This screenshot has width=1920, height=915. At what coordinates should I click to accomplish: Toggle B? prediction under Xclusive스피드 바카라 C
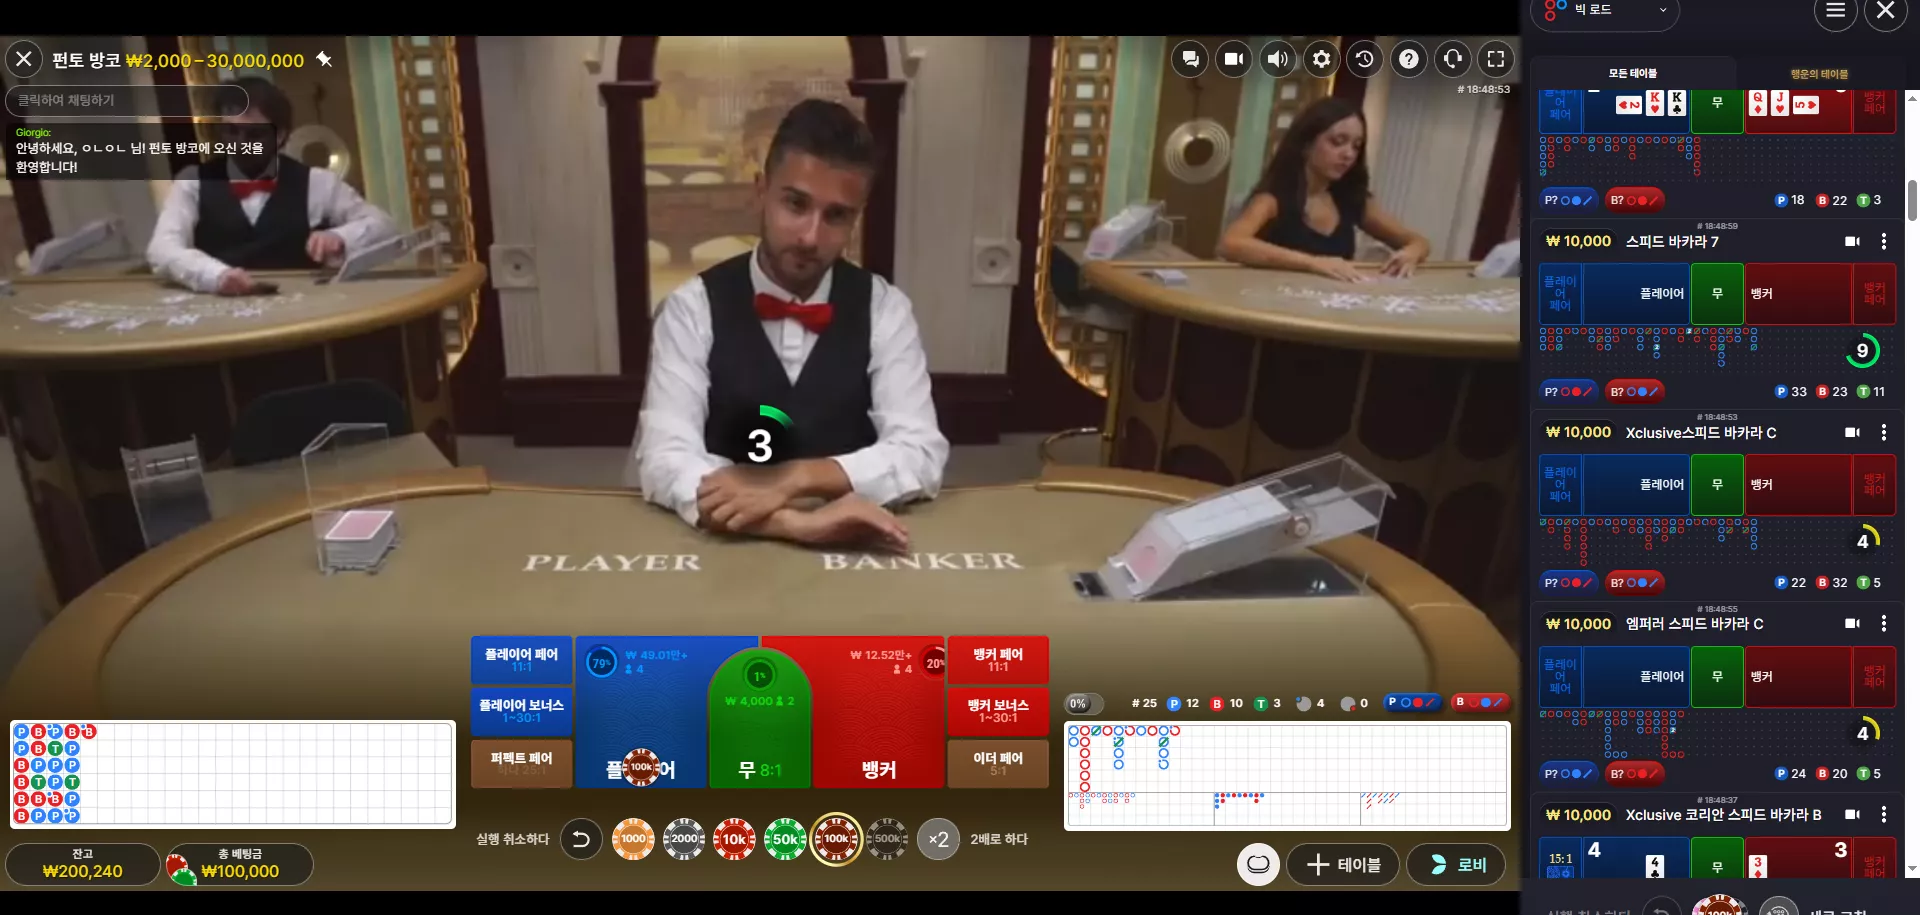[1634, 582]
